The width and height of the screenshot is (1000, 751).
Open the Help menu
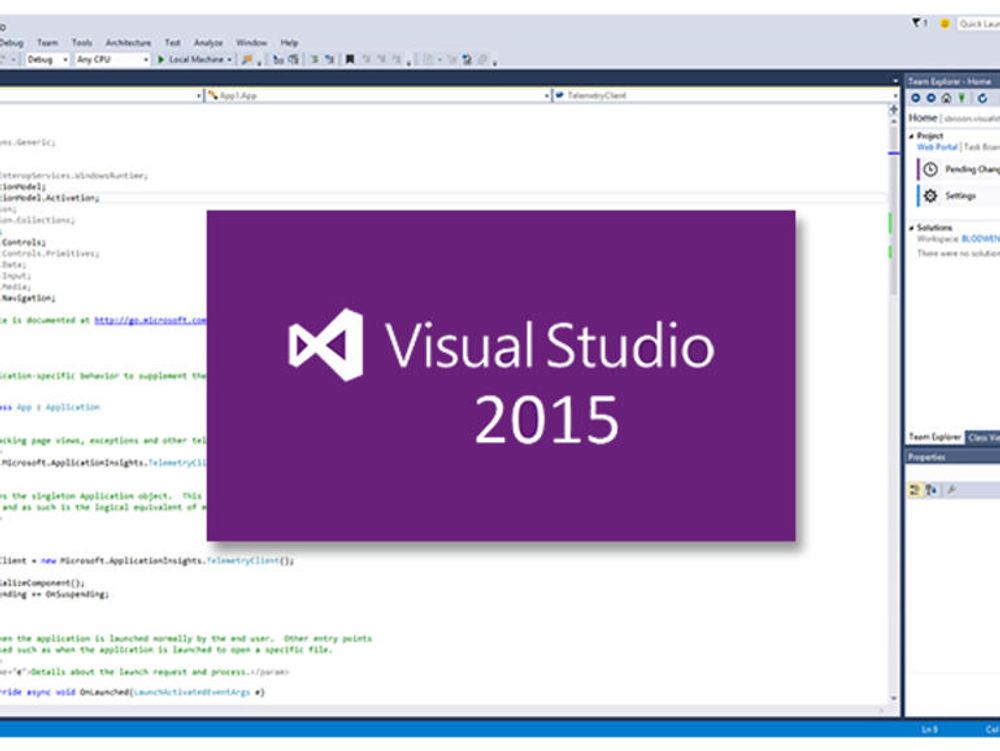[x=289, y=43]
